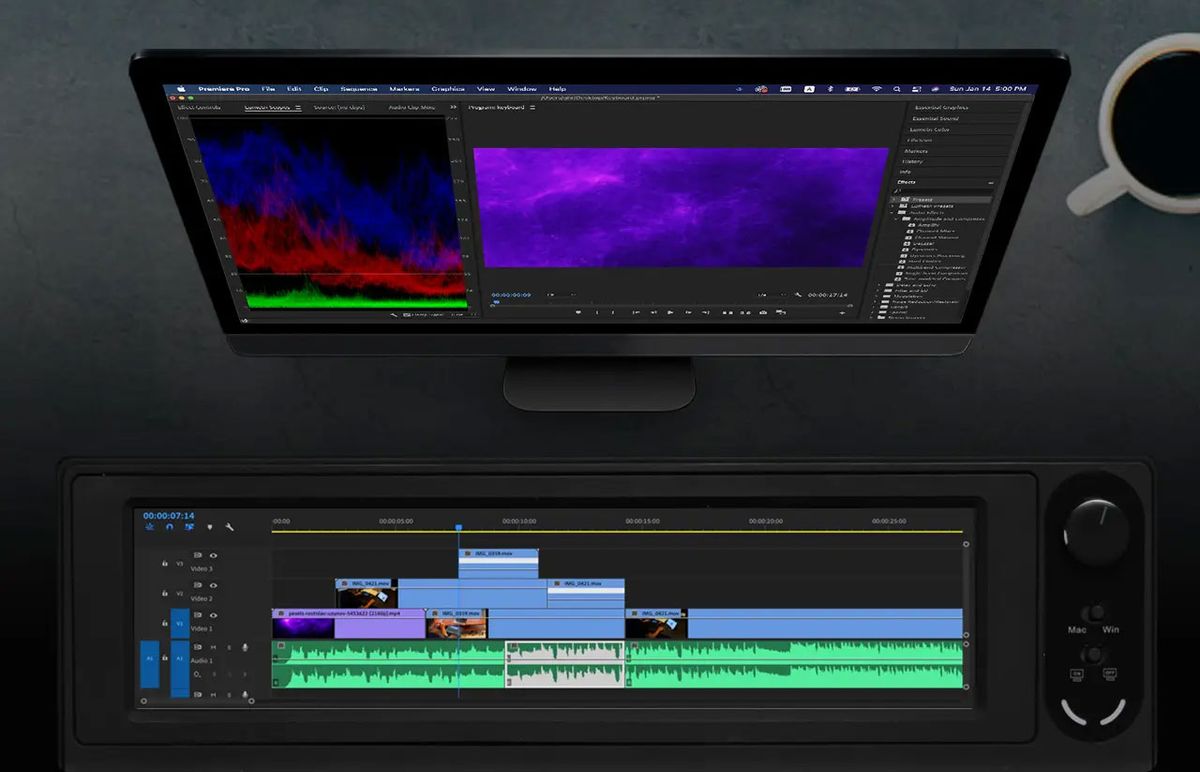The image size is (1200, 772).
Task: Click the nest sequences insert icon
Action: 150,527
